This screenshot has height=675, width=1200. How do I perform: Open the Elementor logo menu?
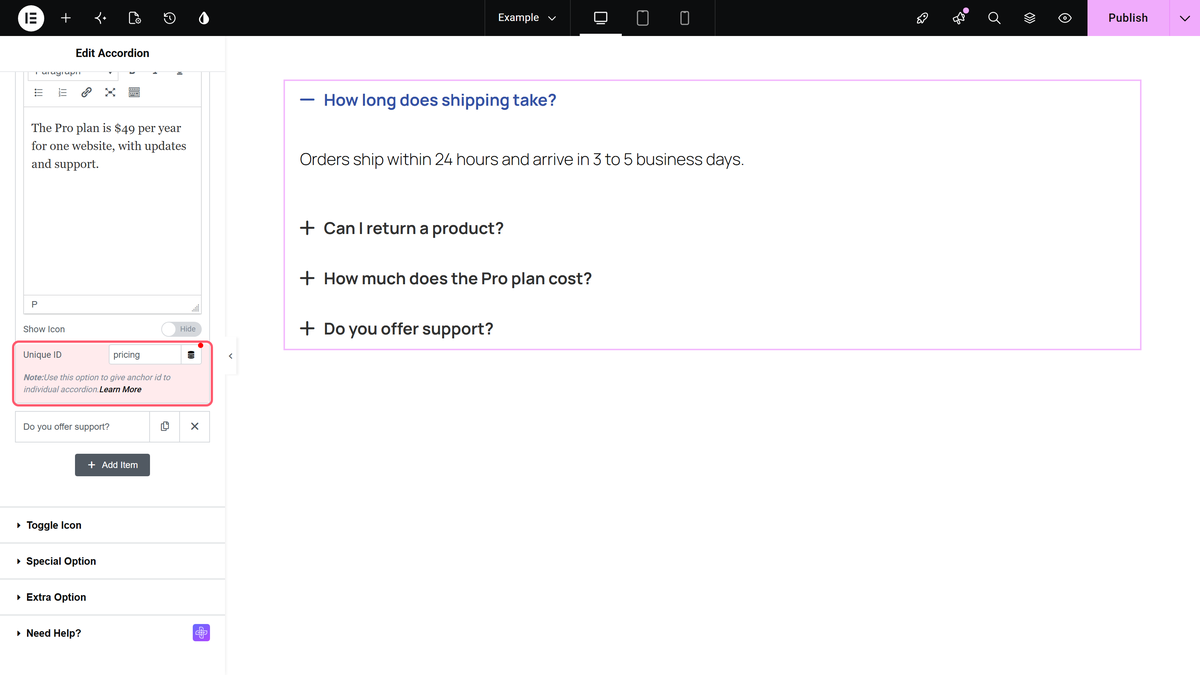click(x=31, y=18)
